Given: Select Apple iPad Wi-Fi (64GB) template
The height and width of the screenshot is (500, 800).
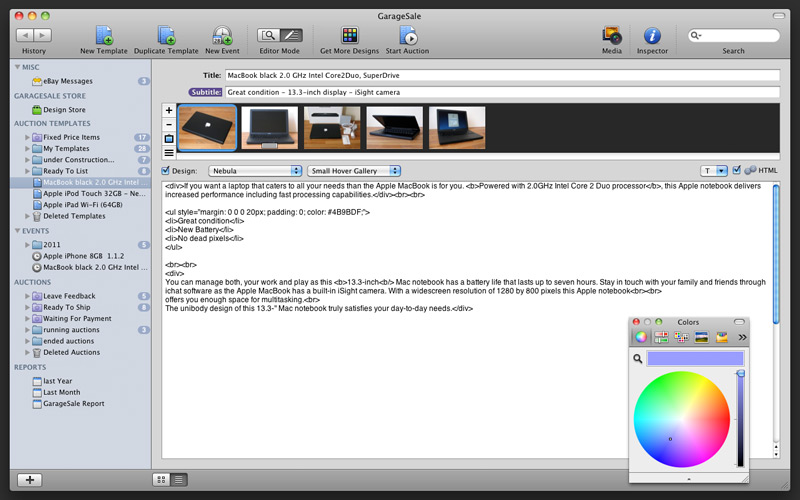Looking at the screenshot, I should (83, 205).
